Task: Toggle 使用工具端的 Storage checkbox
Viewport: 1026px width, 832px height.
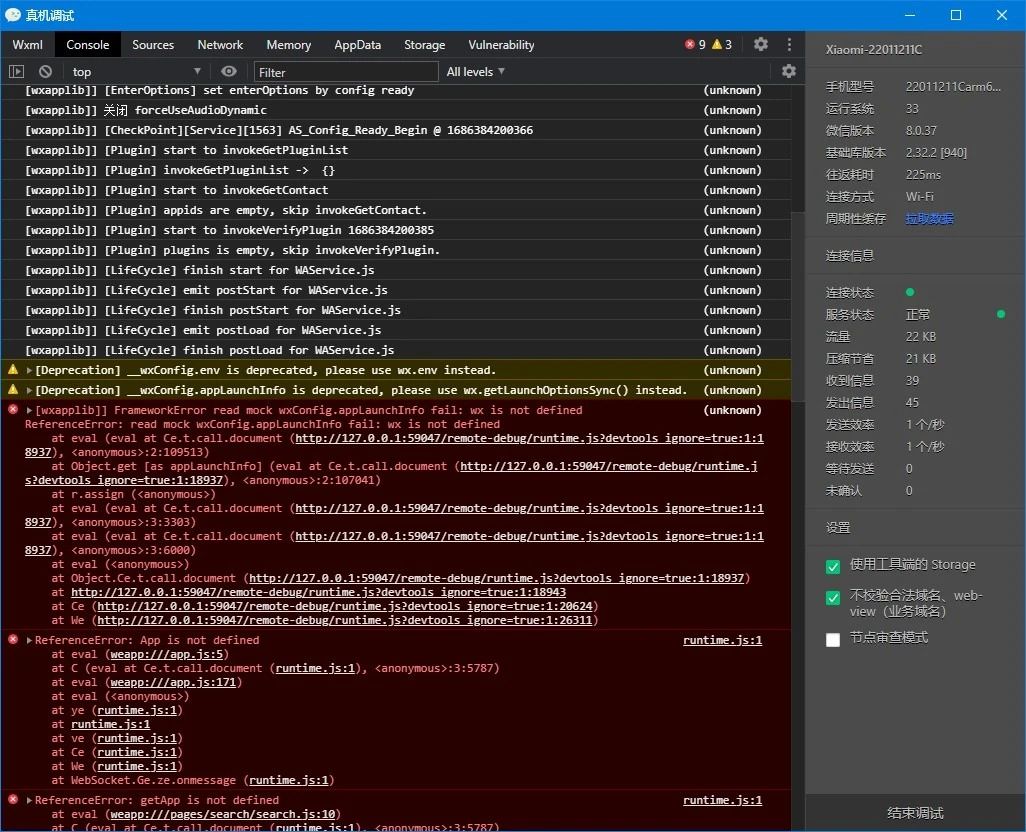Action: (x=833, y=566)
